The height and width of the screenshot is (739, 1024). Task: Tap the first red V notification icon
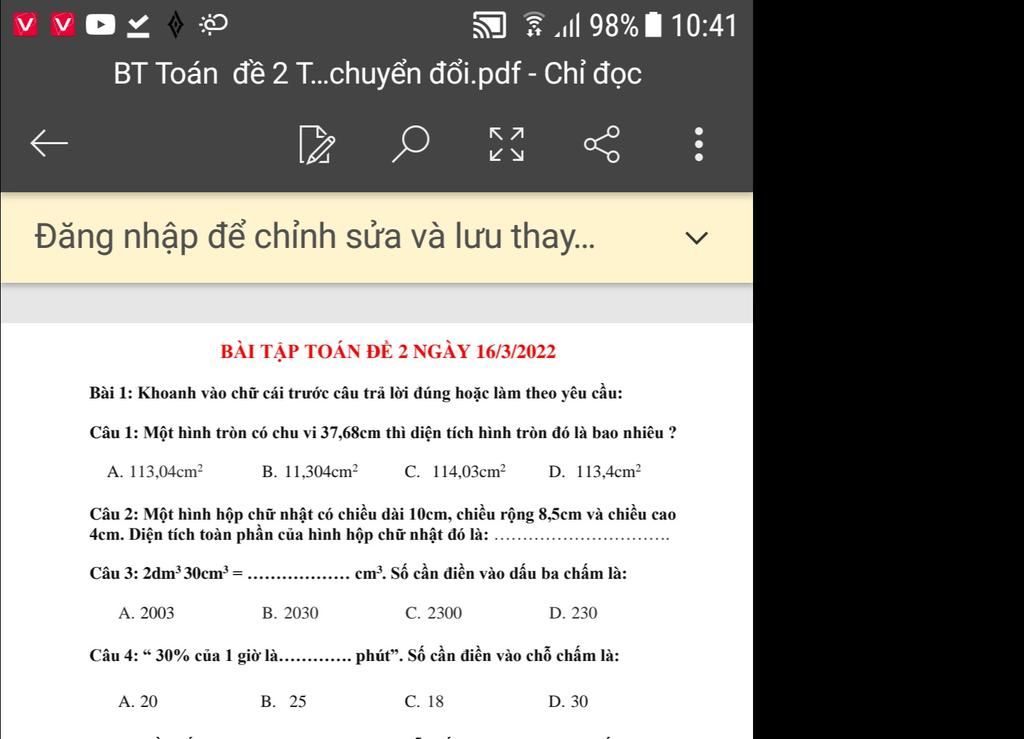click(x=25, y=25)
